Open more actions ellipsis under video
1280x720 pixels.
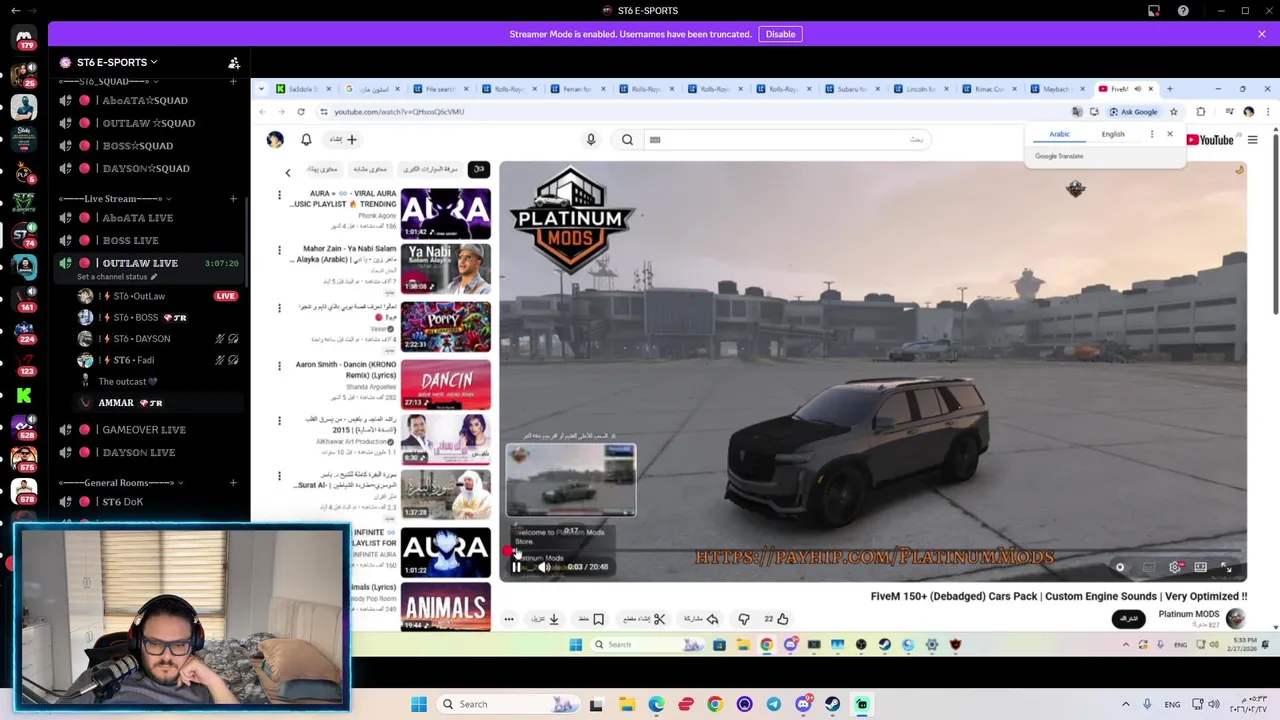click(x=509, y=619)
